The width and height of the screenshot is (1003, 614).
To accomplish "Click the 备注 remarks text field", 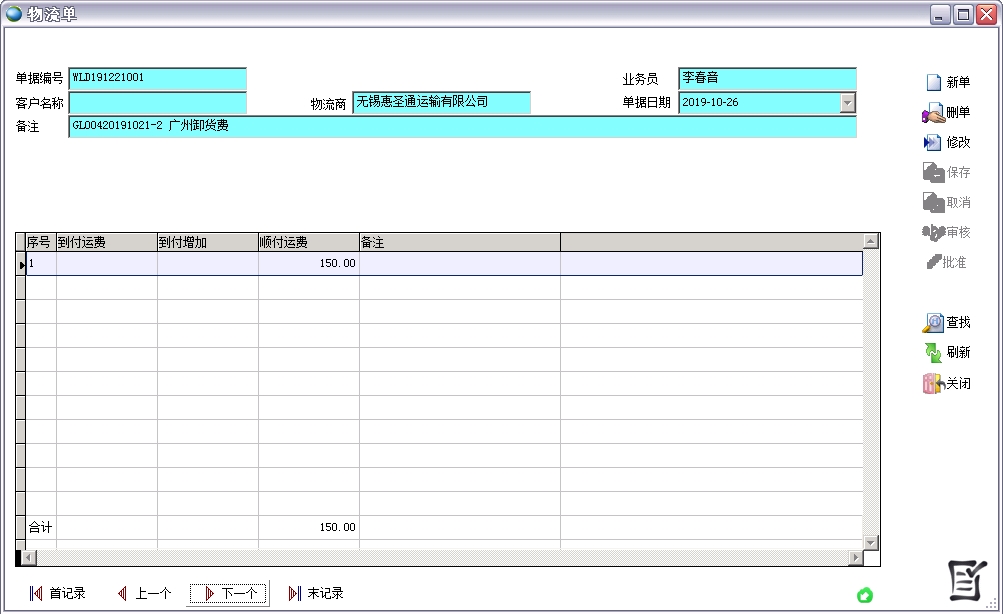I will point(462,127).
